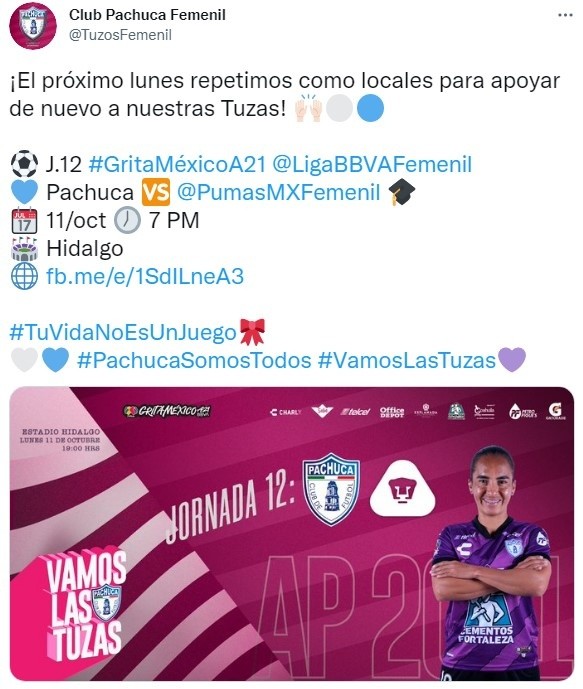Click the Gatorade G sponsor logo

pos(555,411)
